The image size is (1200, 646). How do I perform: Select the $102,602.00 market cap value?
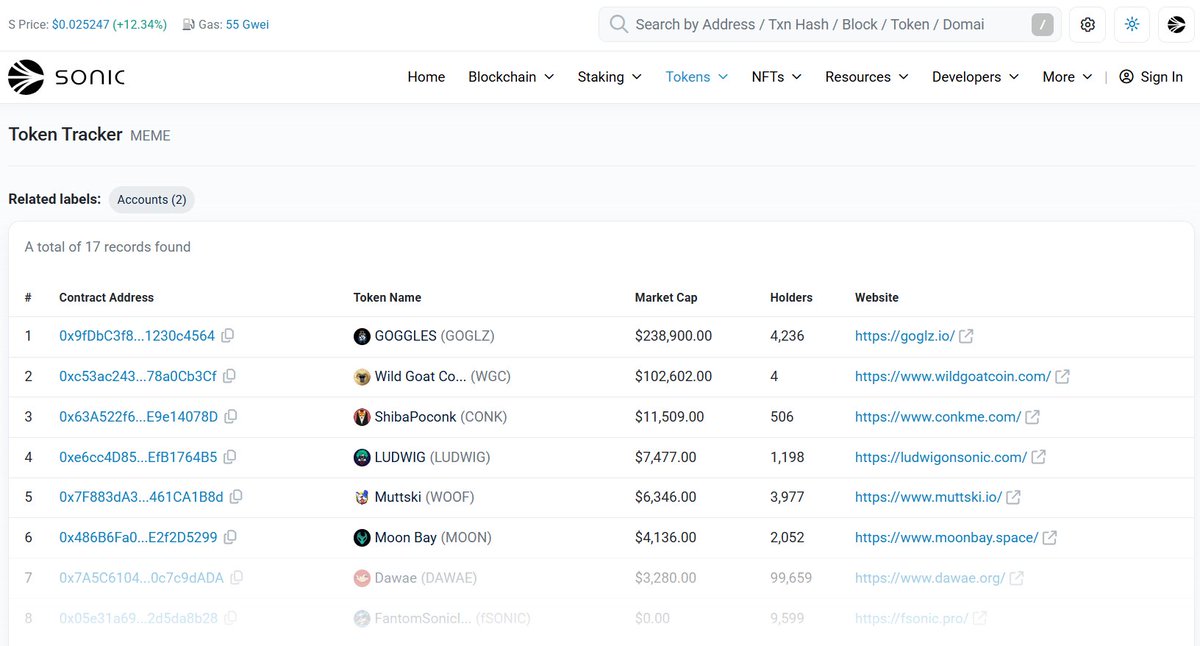point(673,376)
